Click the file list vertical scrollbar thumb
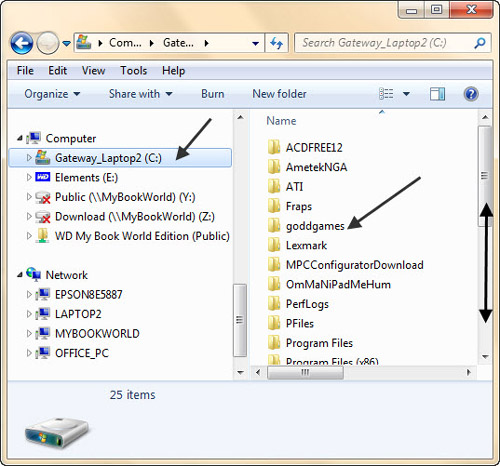This screenshot has height=466, width=500. click(x=485, y=176)
